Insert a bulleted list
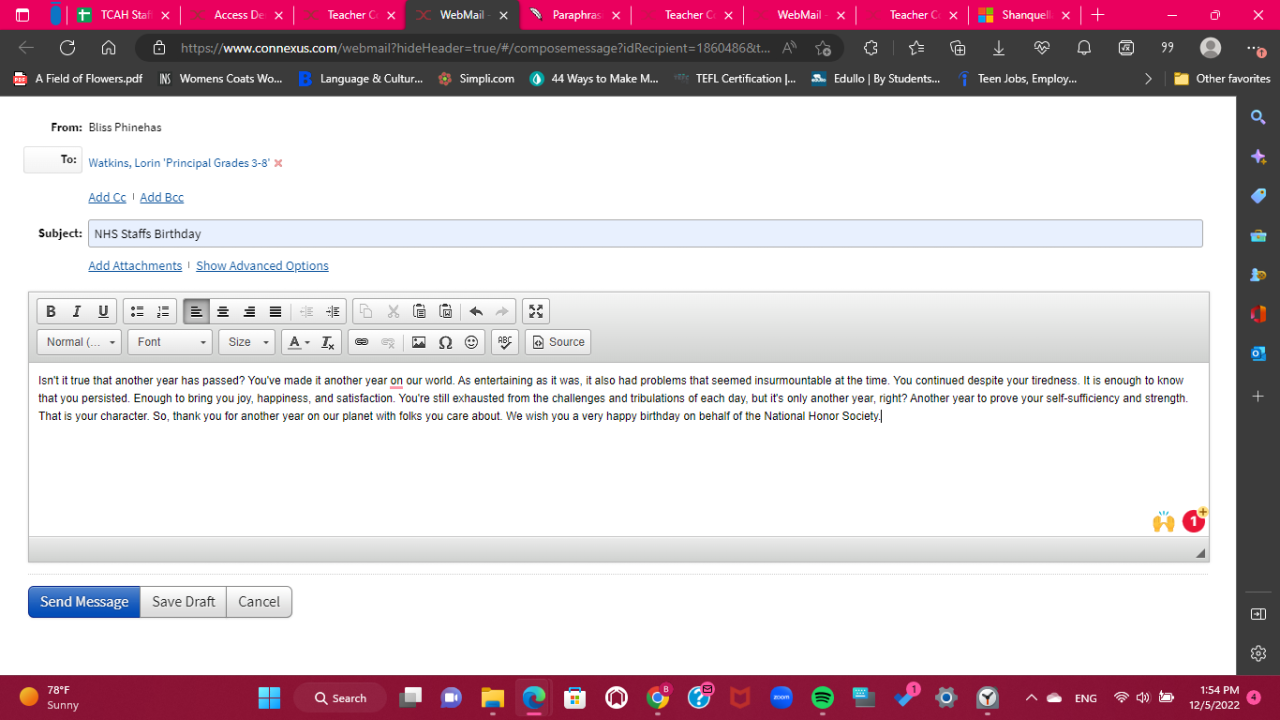Viewport: 1280px width, 720px height. (x=137, y=311)
